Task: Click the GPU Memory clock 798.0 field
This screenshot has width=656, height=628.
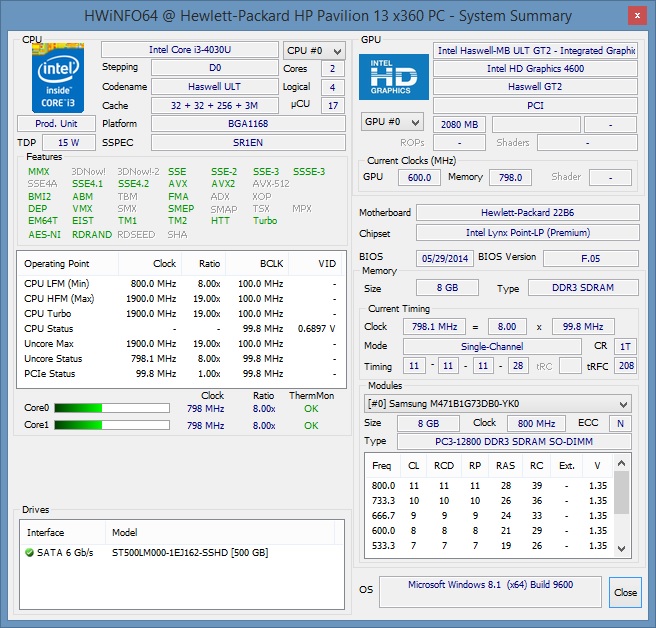Action: pyautogui.click(x=510, y=177)
